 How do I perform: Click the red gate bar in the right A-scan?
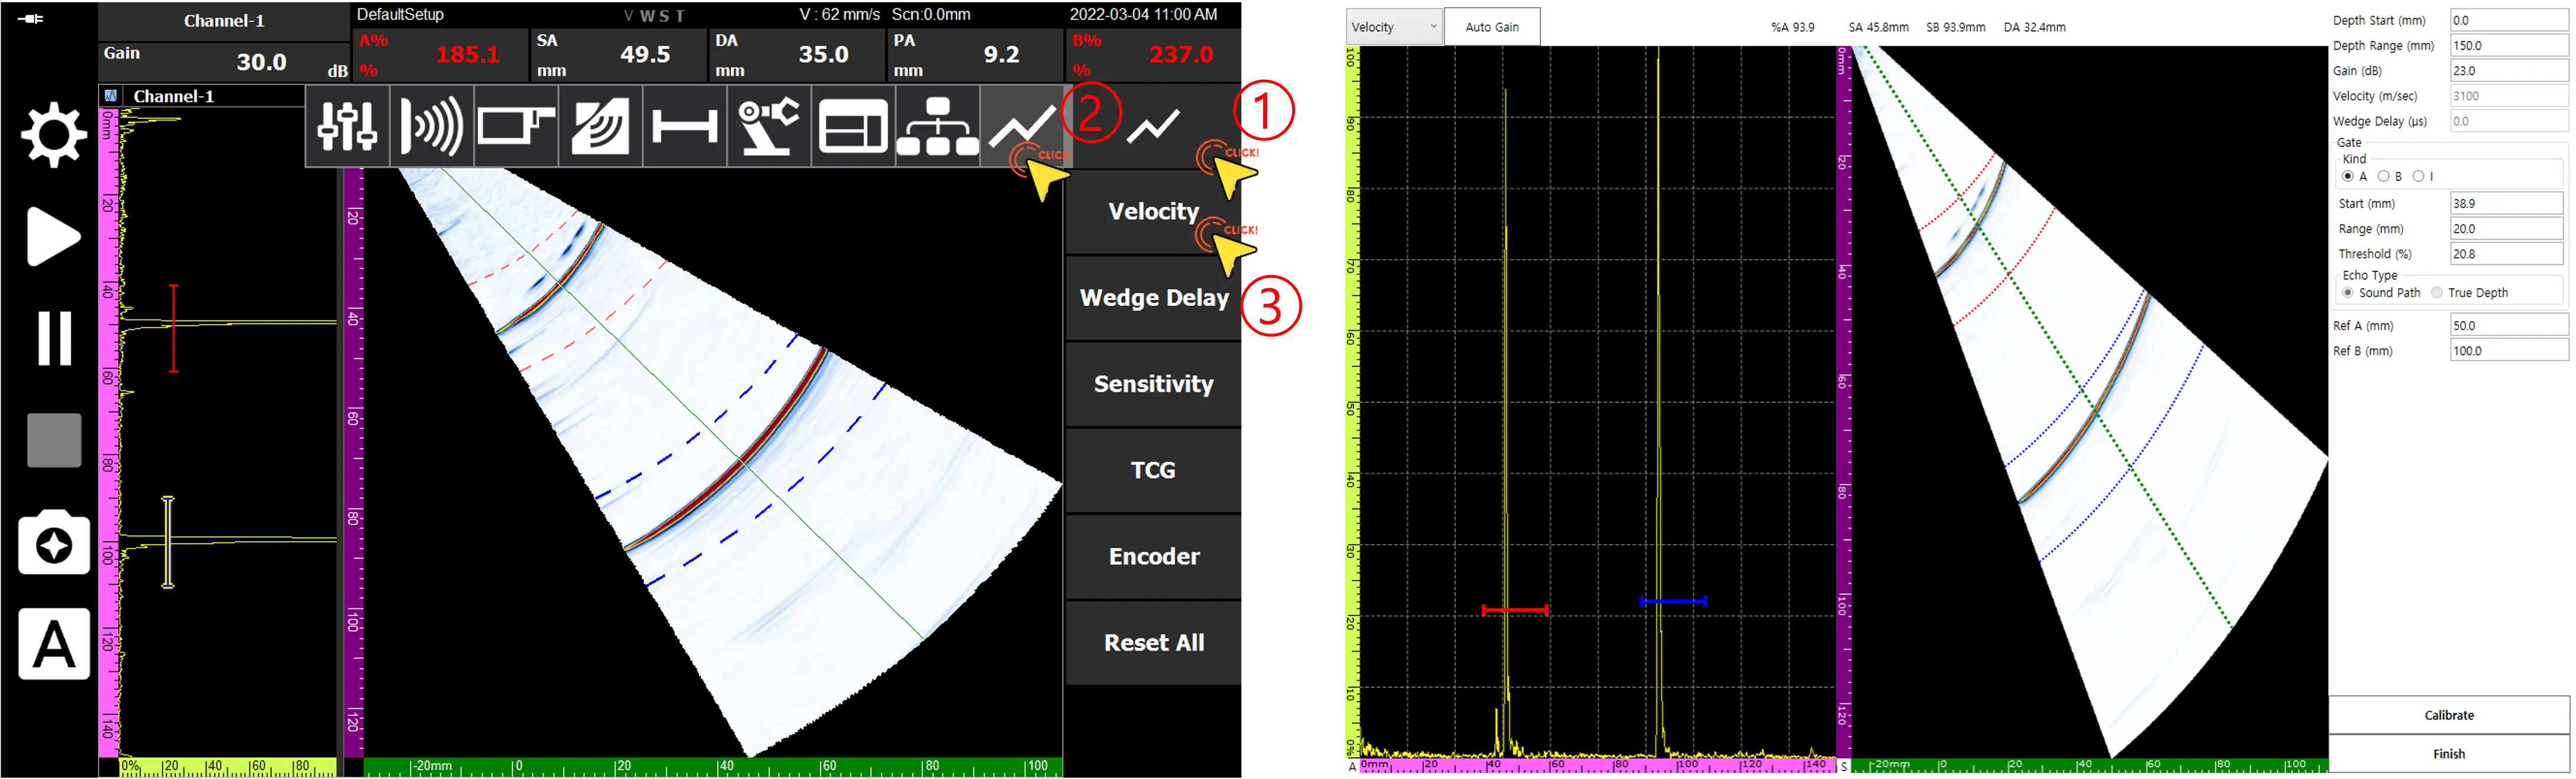(x=1515, y=609)
